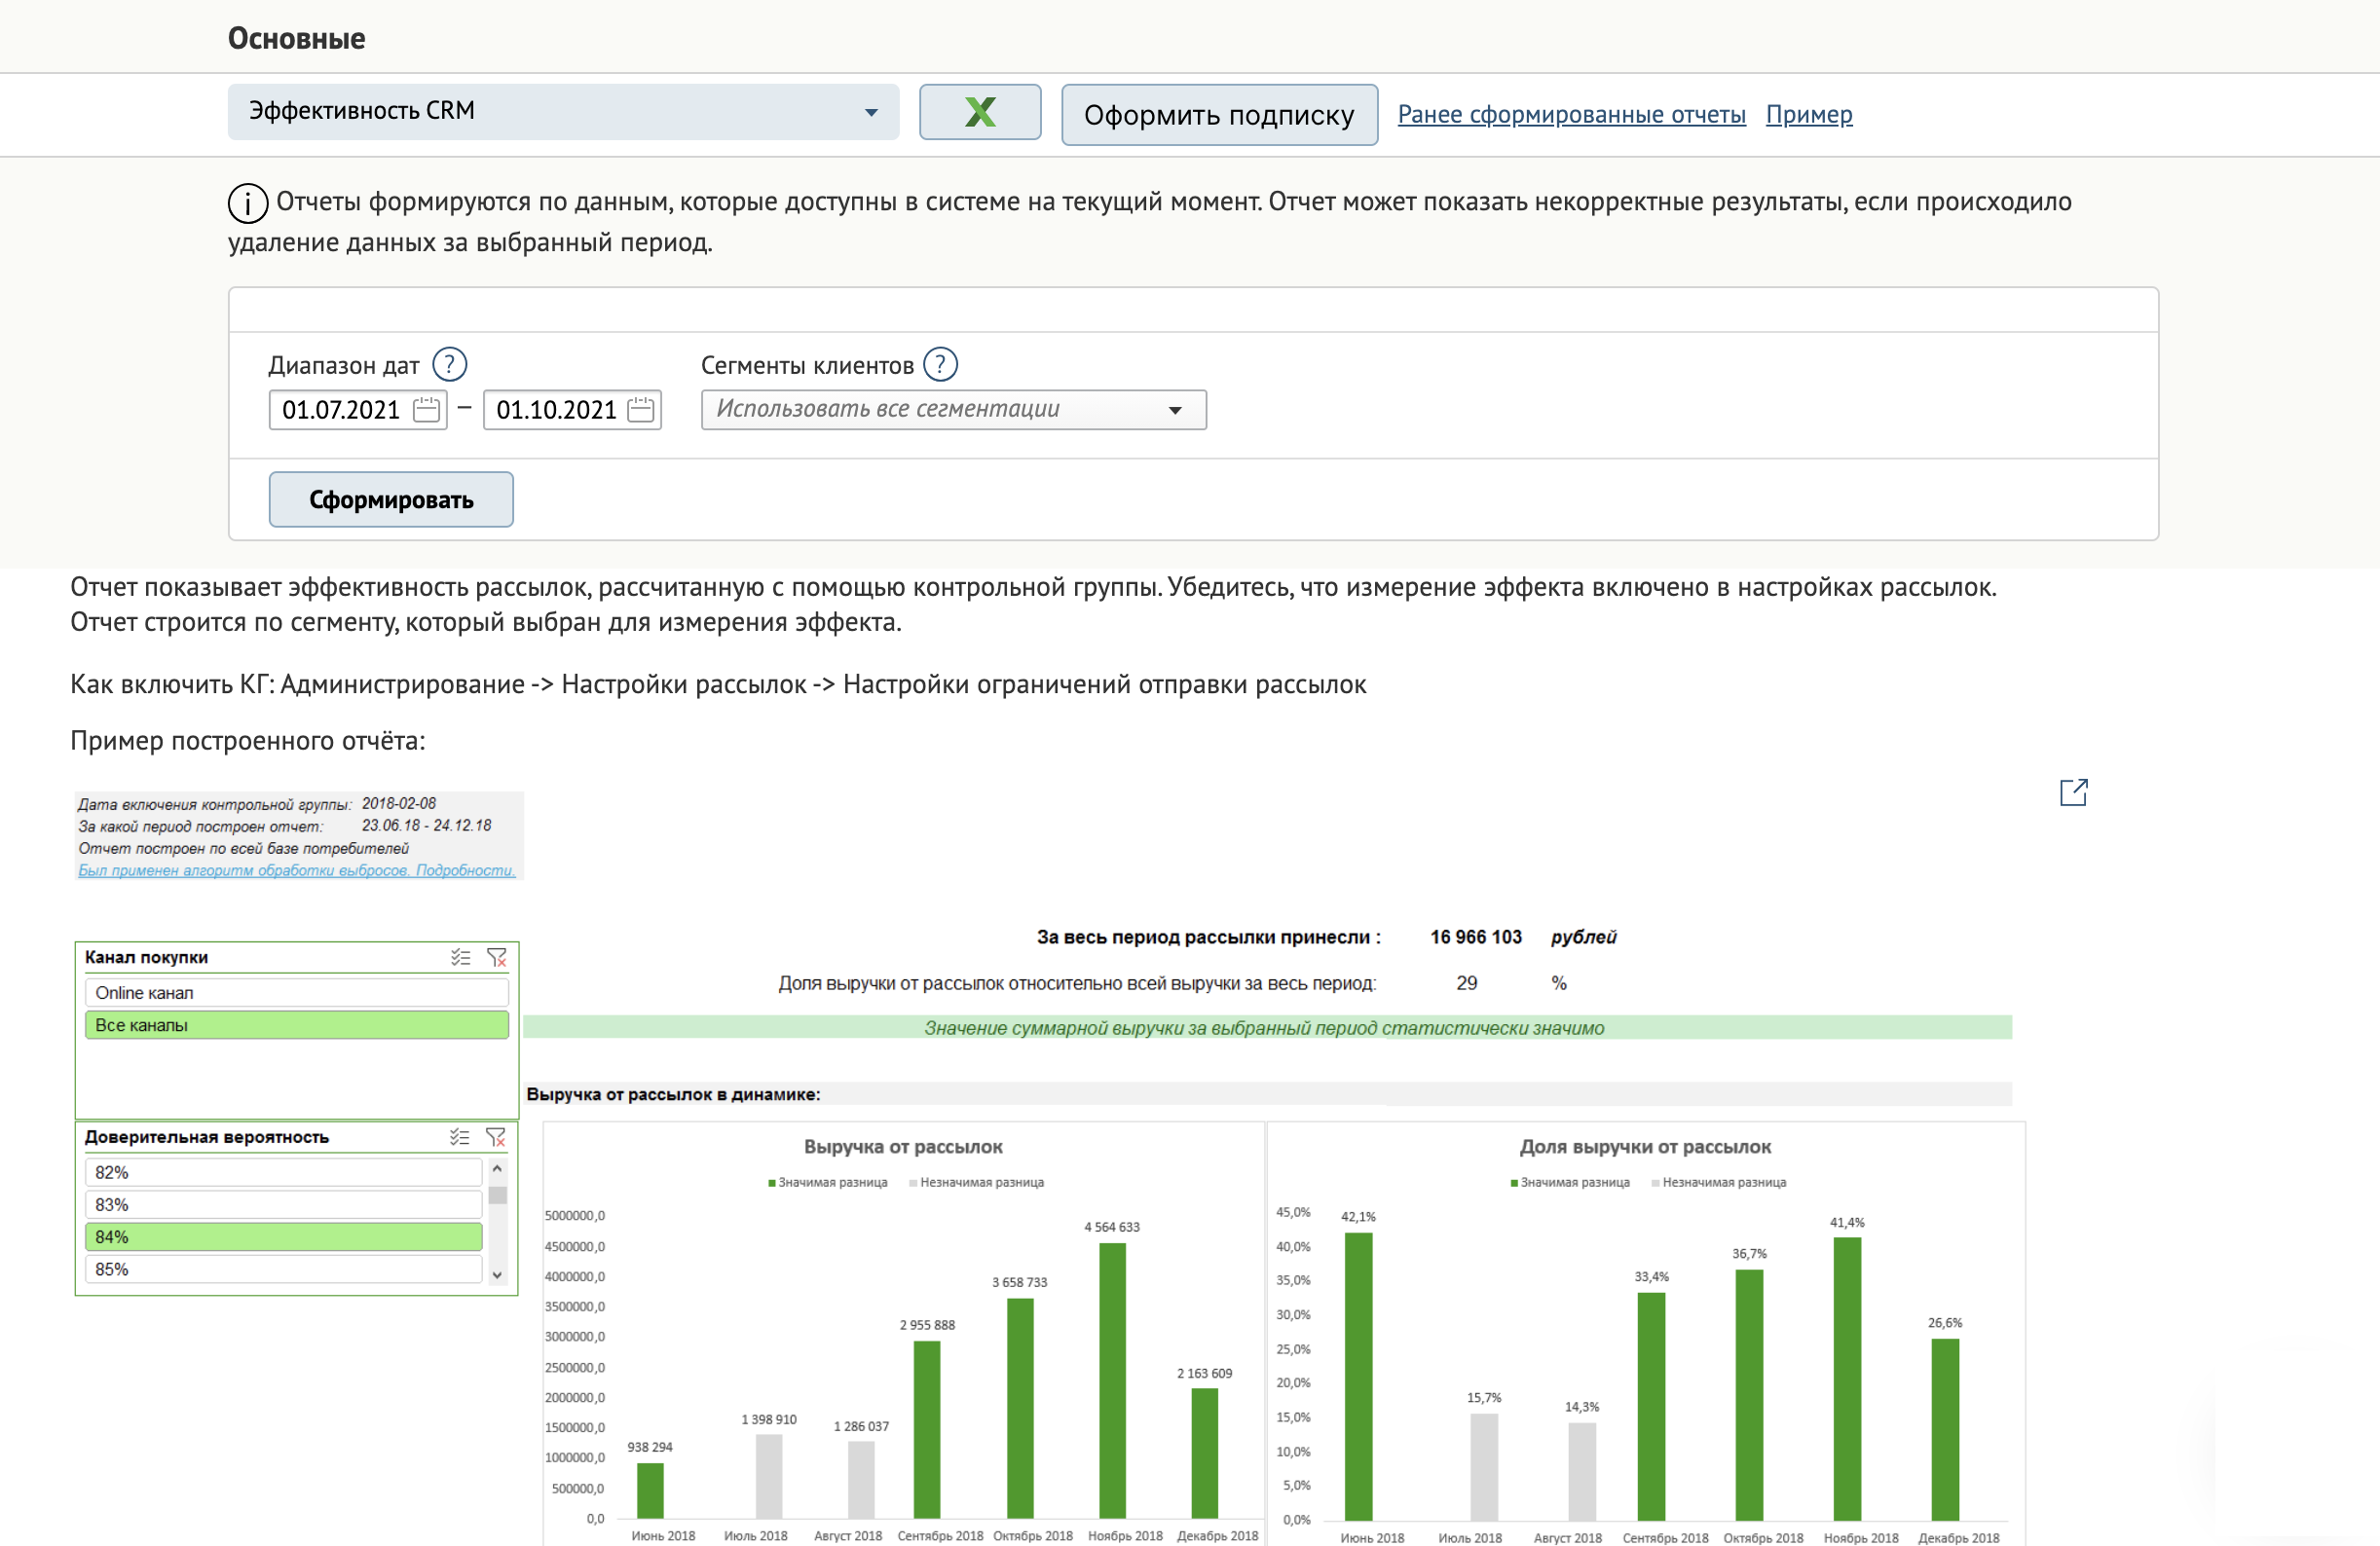Click multi-select icon in Канал покупки slicer

460,958
